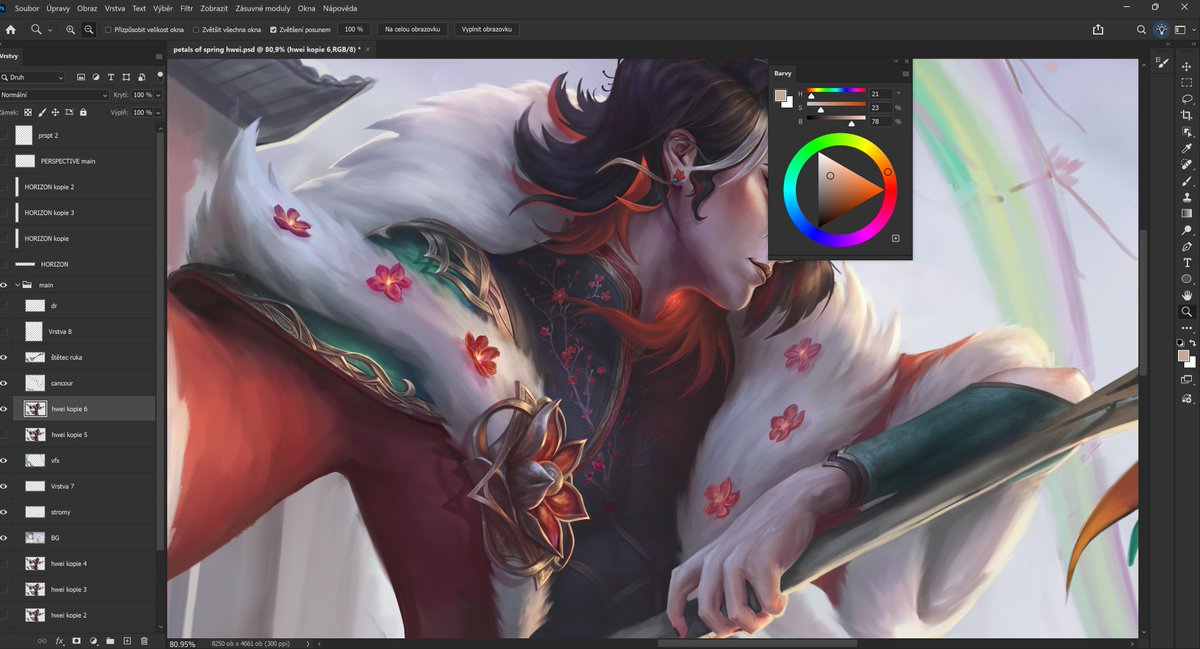Open the Filtr menu
Screen dimensions: 1200x649
click(186, 8)
